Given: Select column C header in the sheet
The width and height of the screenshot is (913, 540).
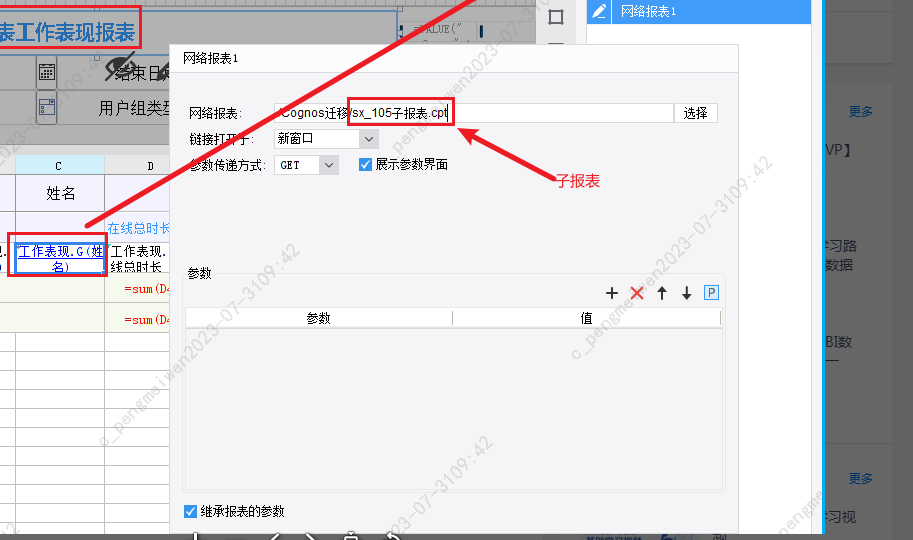Looking at the screenshot, I should coord(59,166).
